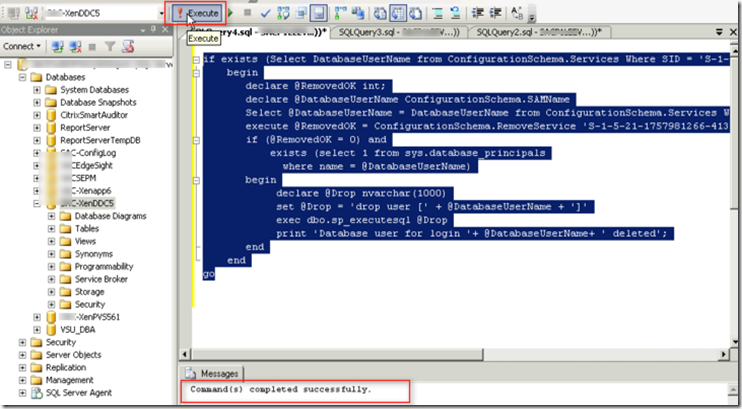Image resolution: width=742 pixels, height=409 pixels.
Task: Comment out the selected lines
Action: pos(438,13)
